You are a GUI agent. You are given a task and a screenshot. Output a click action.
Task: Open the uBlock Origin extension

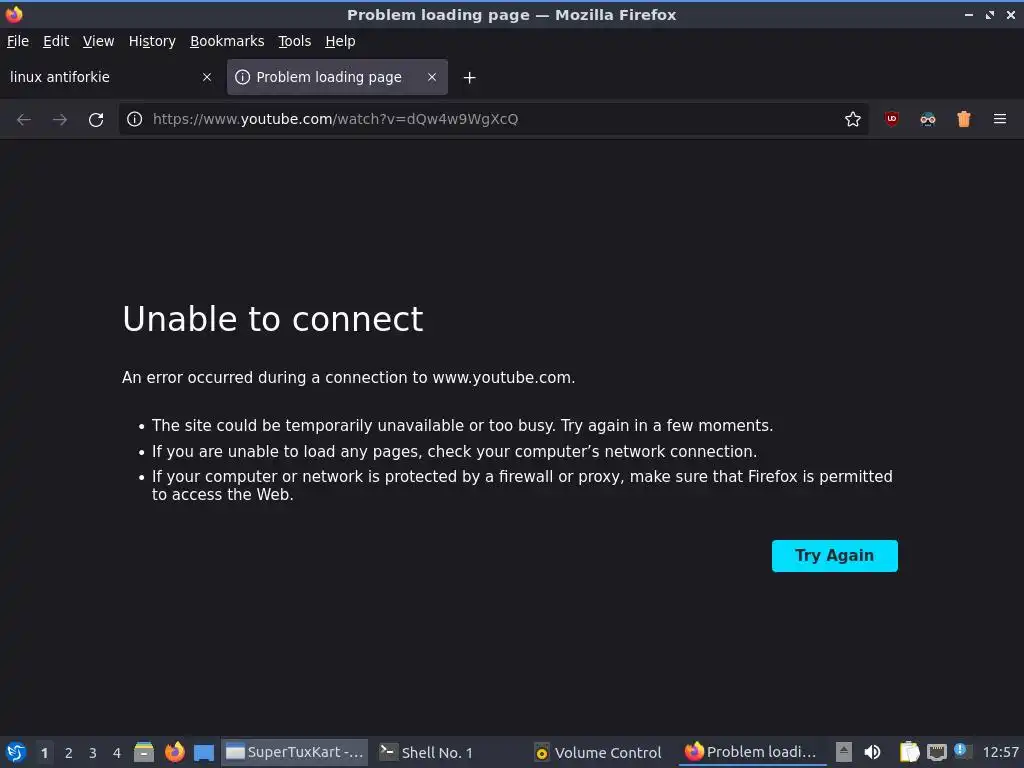(891, 119)
